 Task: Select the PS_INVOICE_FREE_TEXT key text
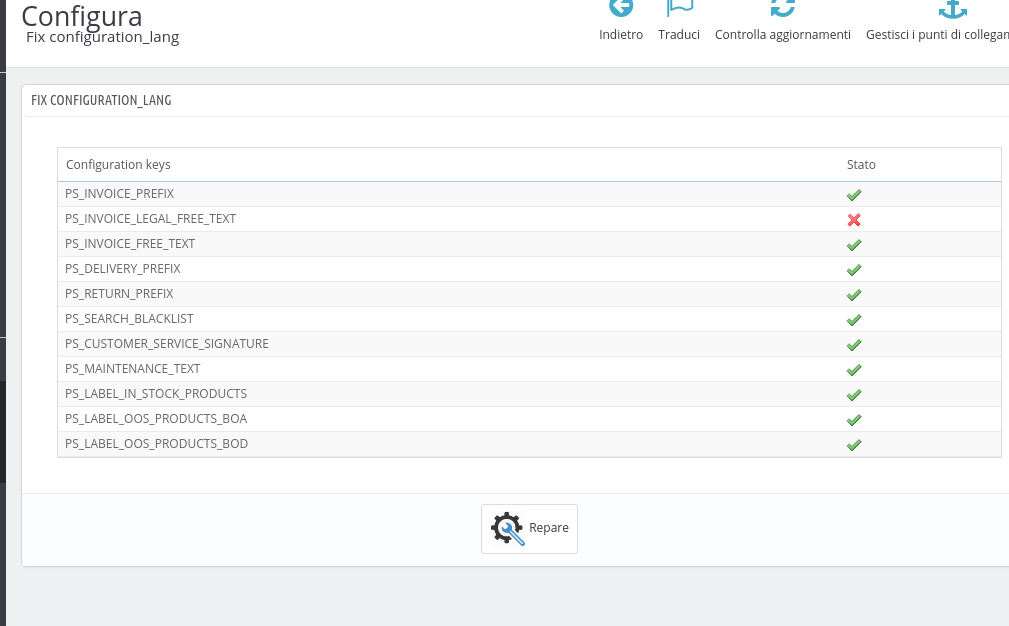pyautogui.click(x=130, y=244)
